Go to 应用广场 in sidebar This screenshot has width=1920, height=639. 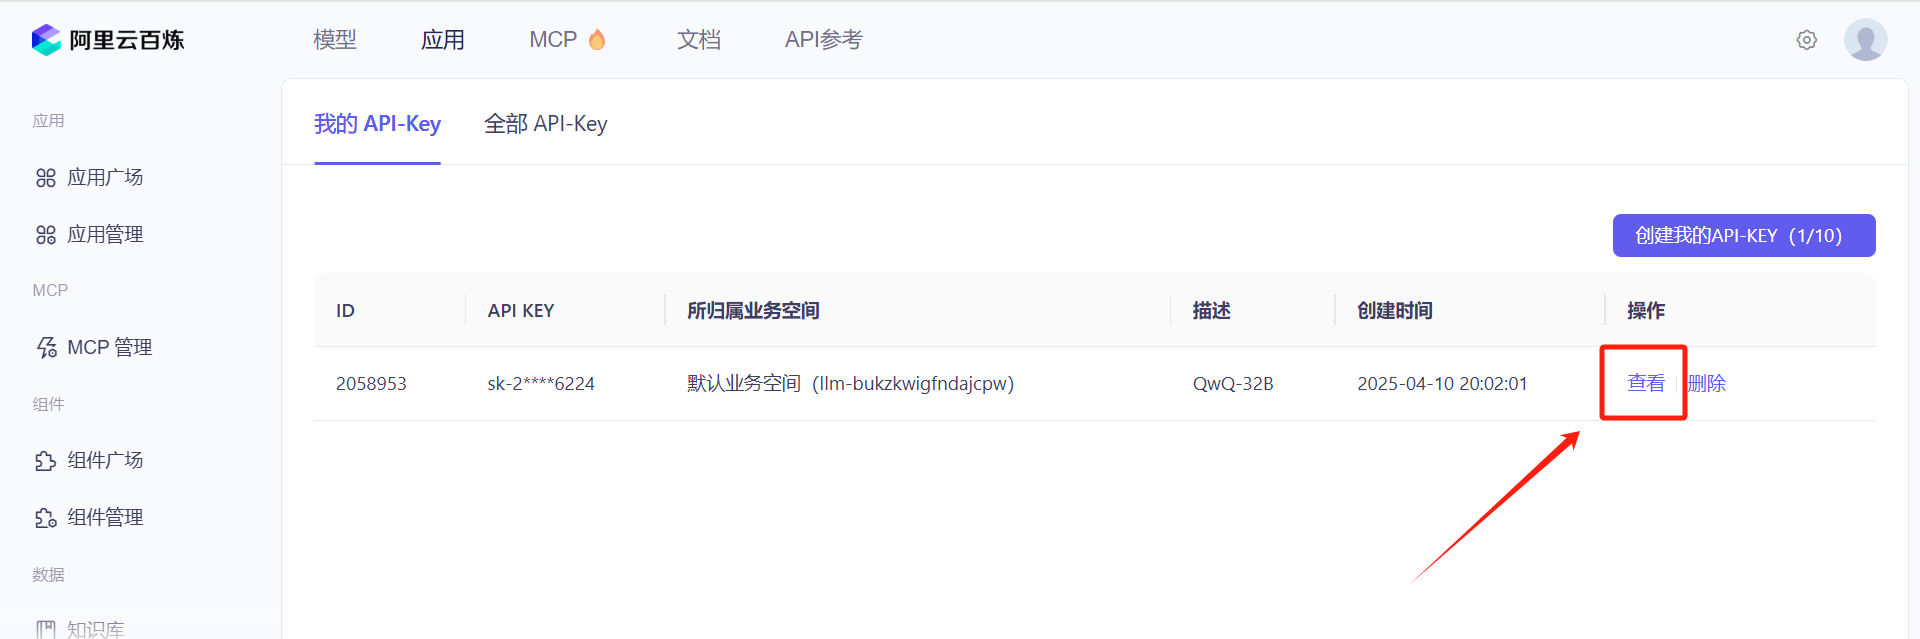(x=105, y=178)
